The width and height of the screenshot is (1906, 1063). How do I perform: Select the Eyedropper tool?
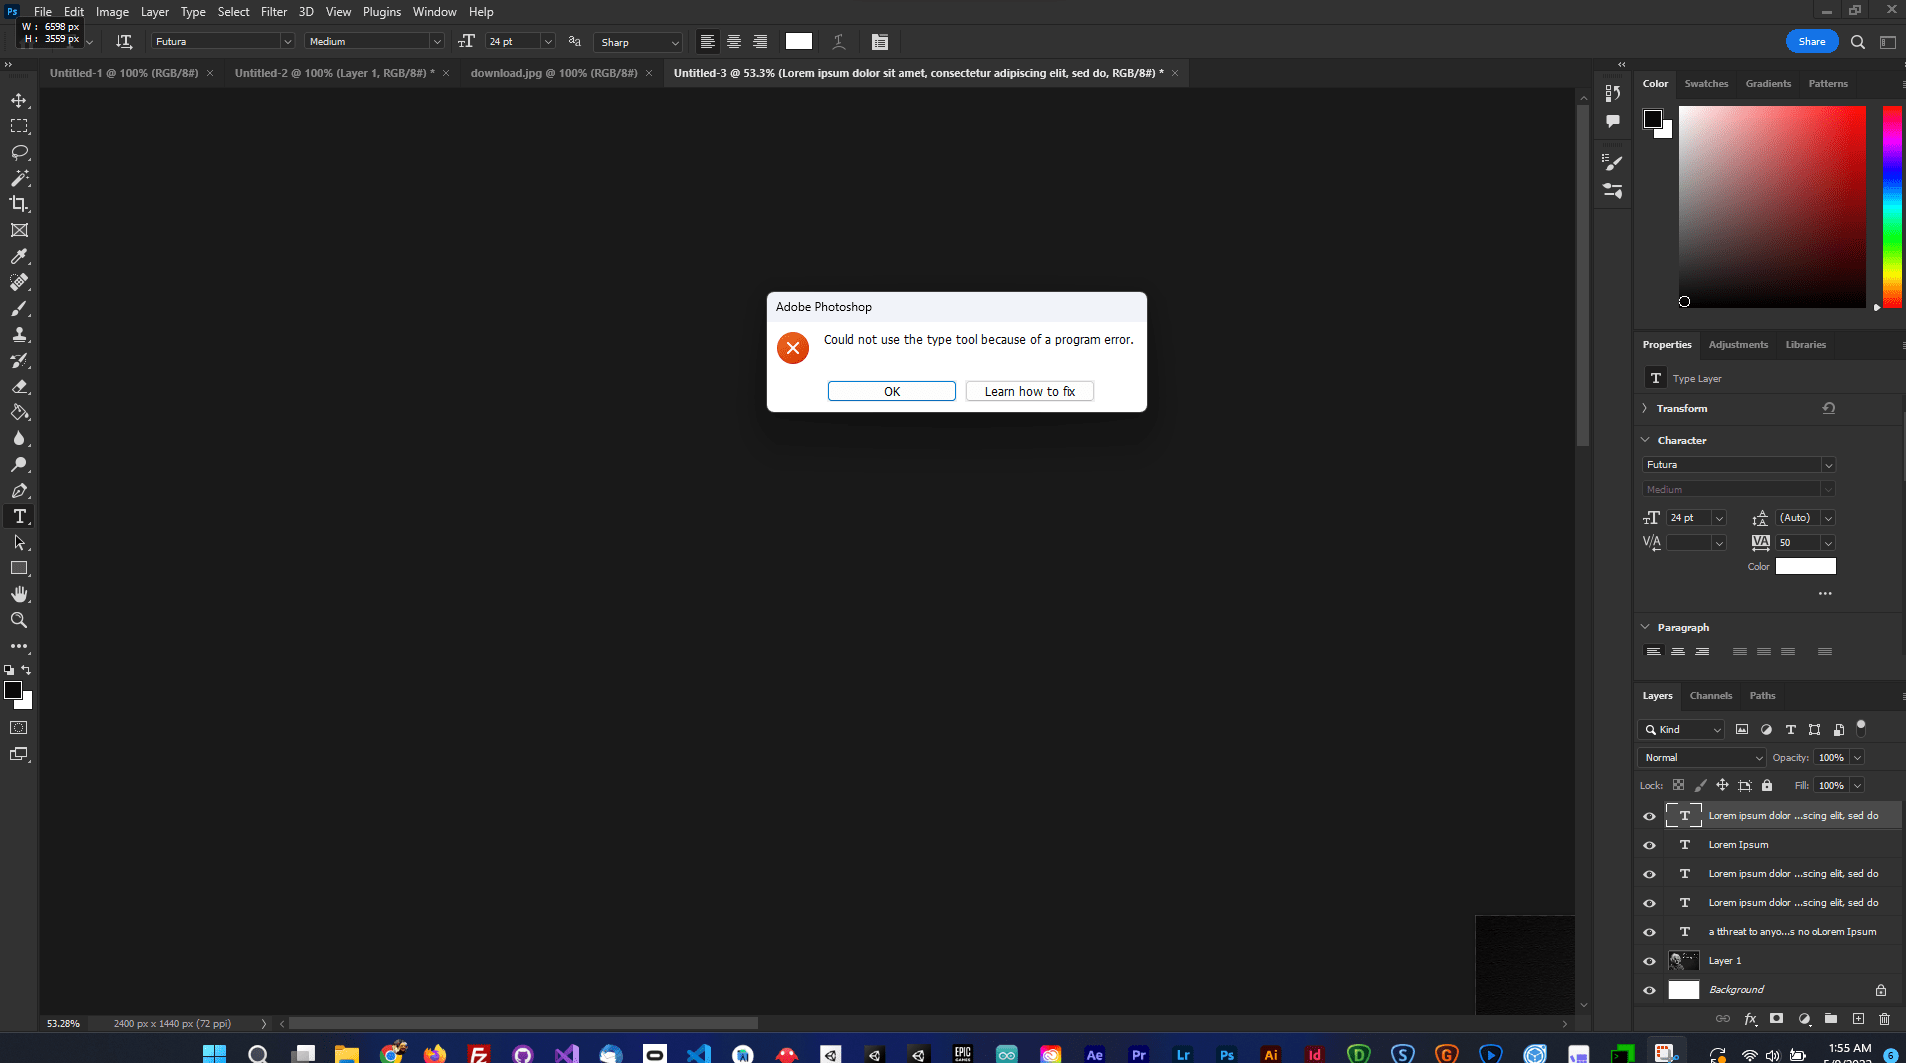click(18, 256)
